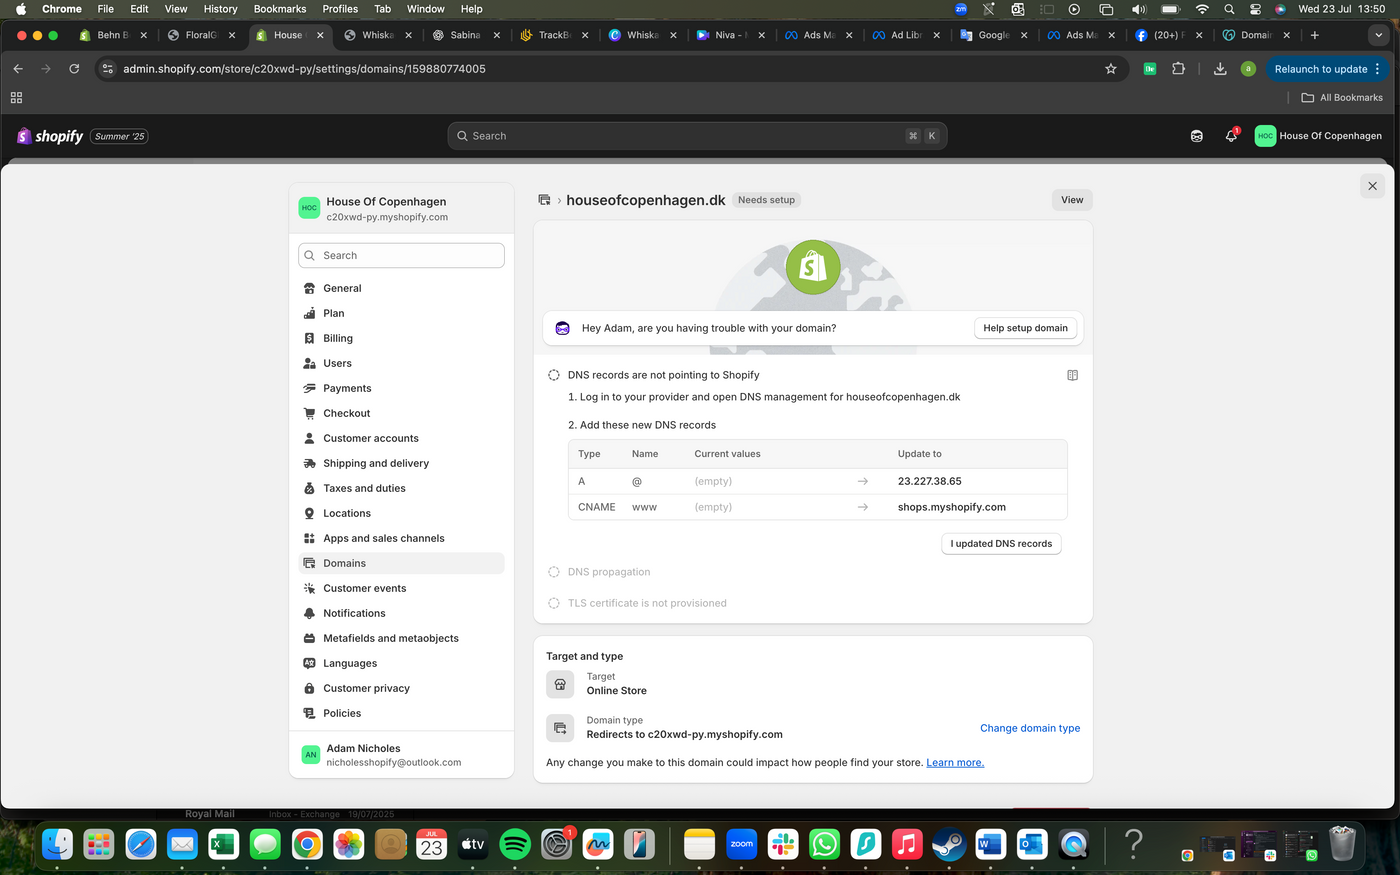The width and height of the screenshot is (1400, 875).
Task: Click the settings Search field
Action: click(x=401, y=256)
